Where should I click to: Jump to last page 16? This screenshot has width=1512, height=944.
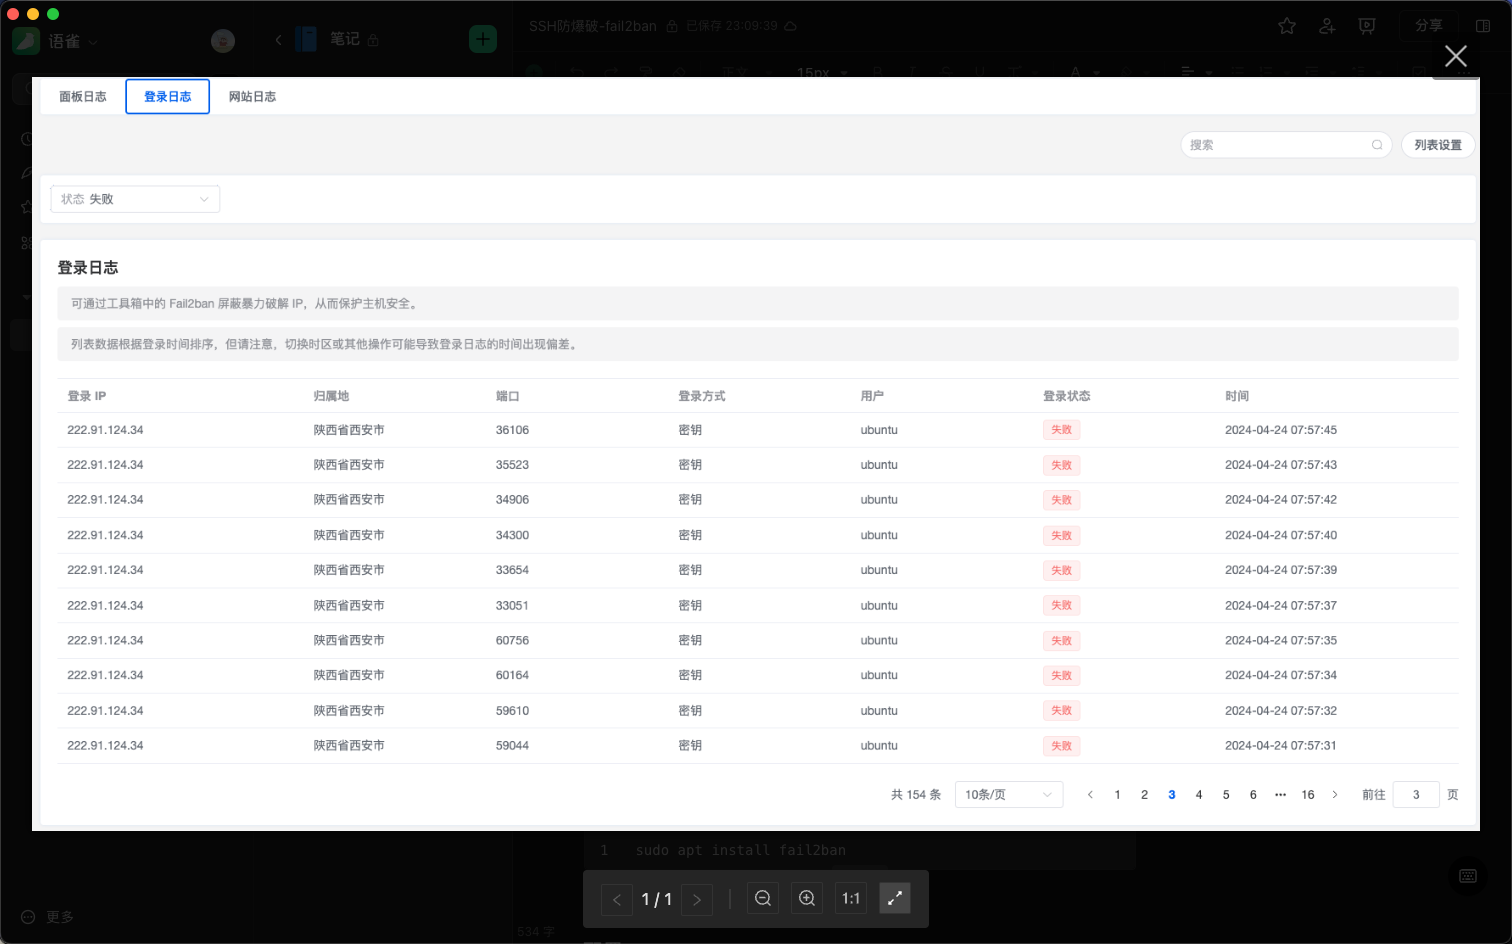(1308, 795)
